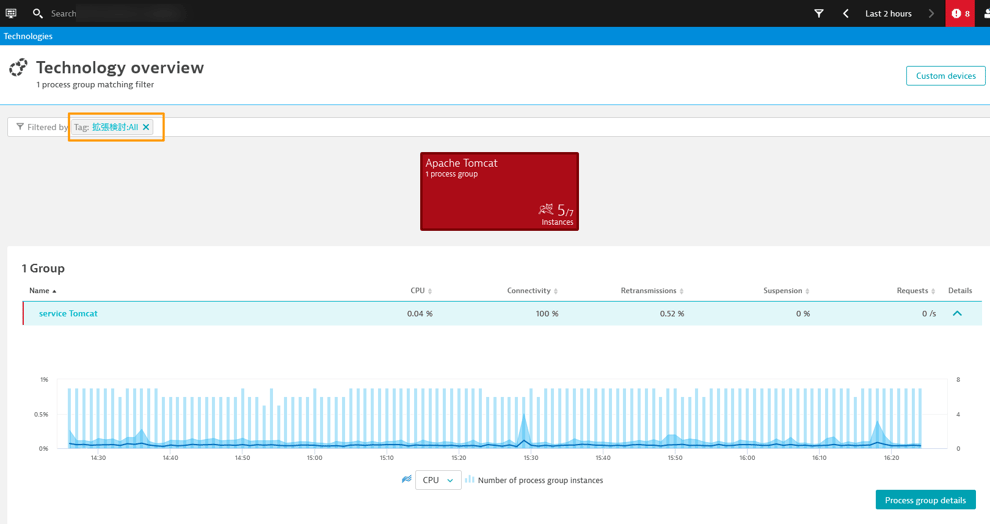Click the Technology overview icon next to the title
Screen dimensions: 990x524
pos(18,68)
